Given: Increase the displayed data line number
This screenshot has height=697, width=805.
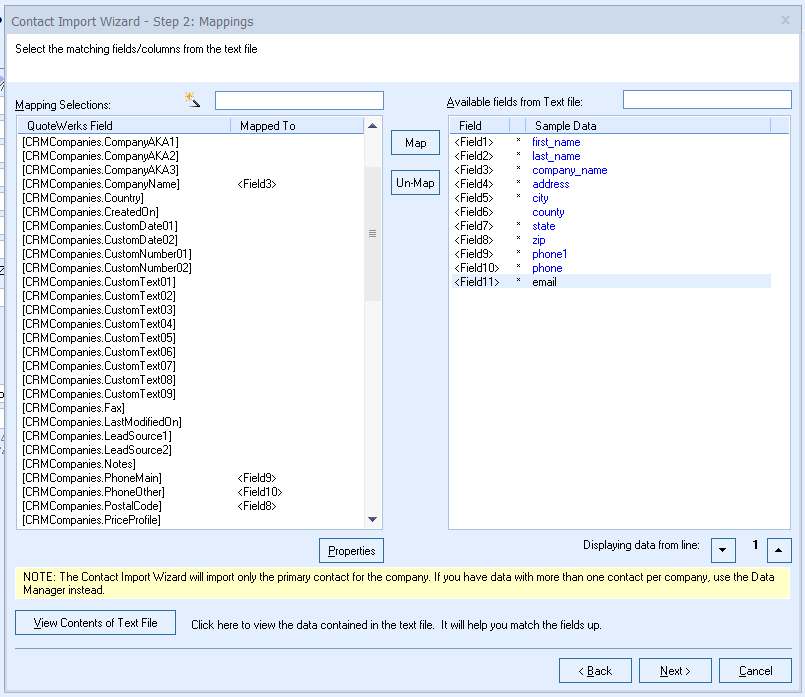Looking at the screenshot, I should point(781,549).
